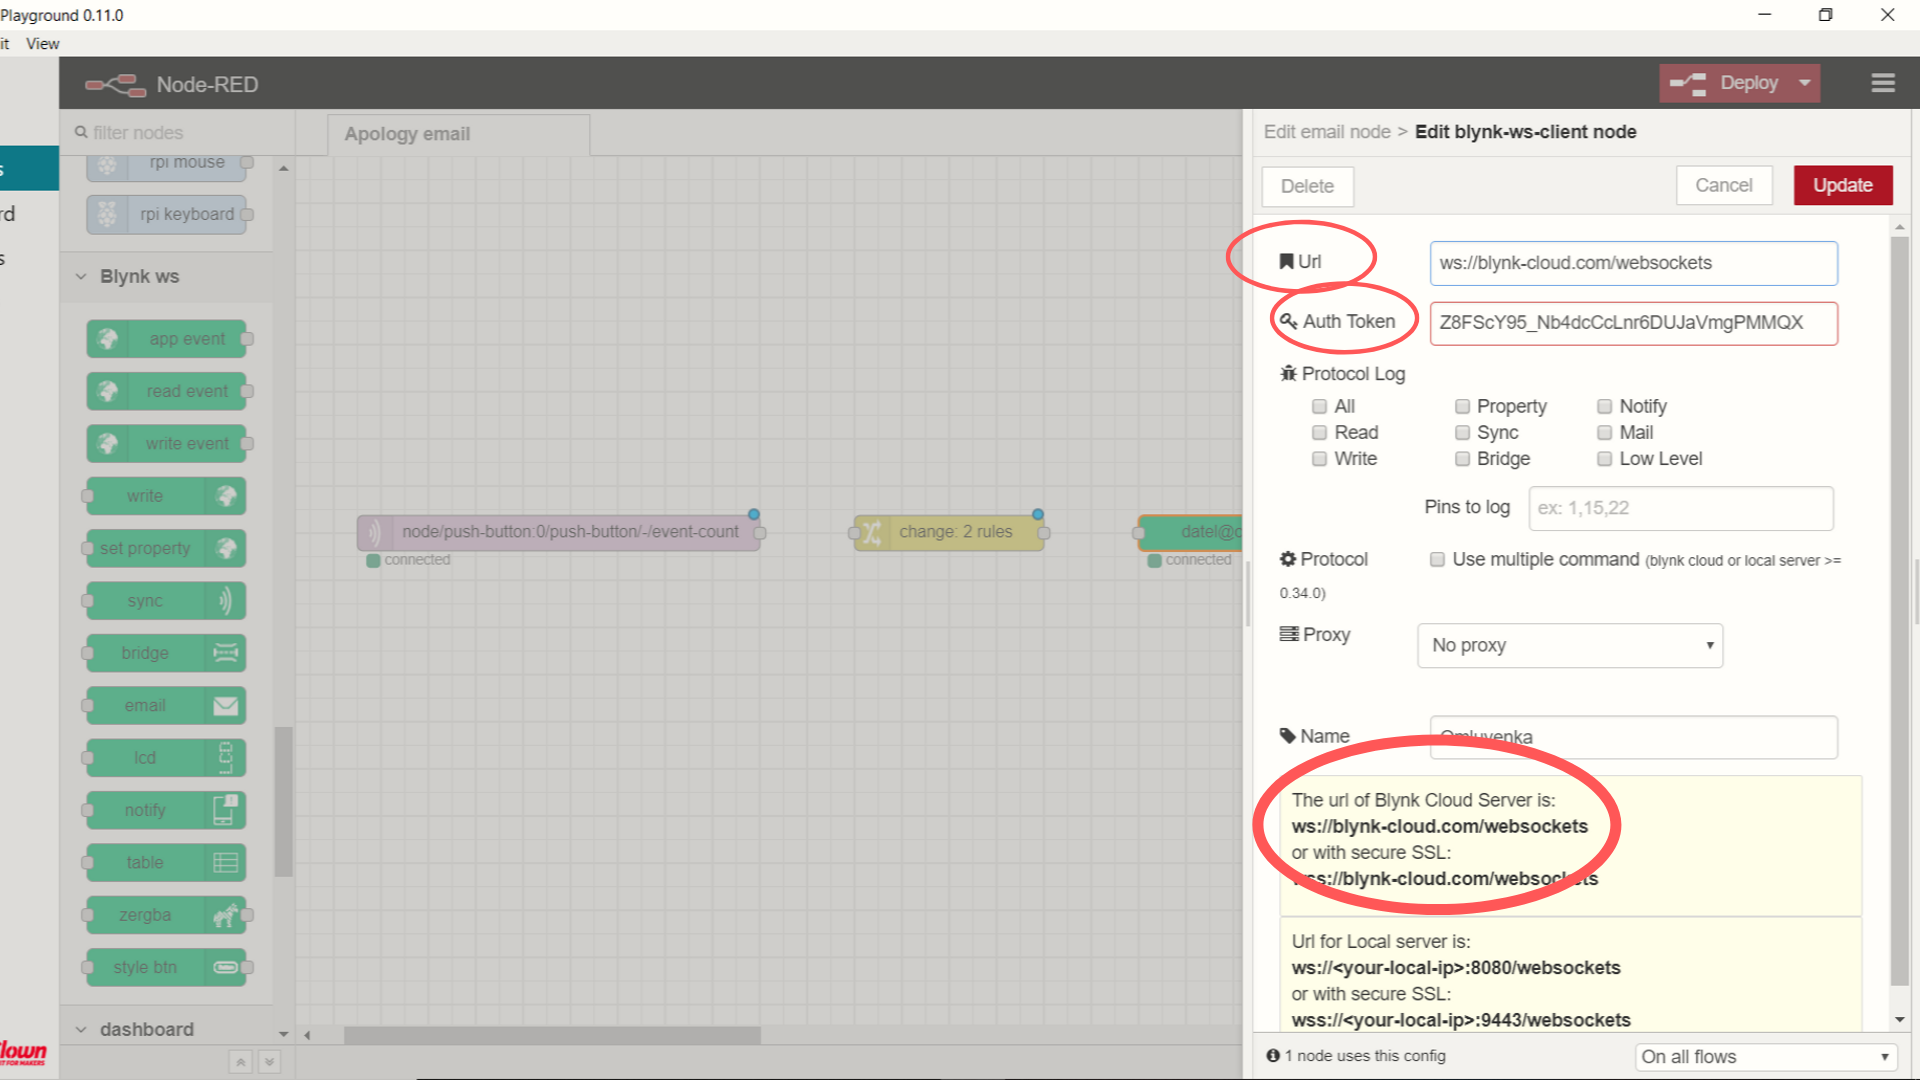Enable the Bridge log checkbox
This screenshot has height=1080, width=1920.
click(1462, 458)
